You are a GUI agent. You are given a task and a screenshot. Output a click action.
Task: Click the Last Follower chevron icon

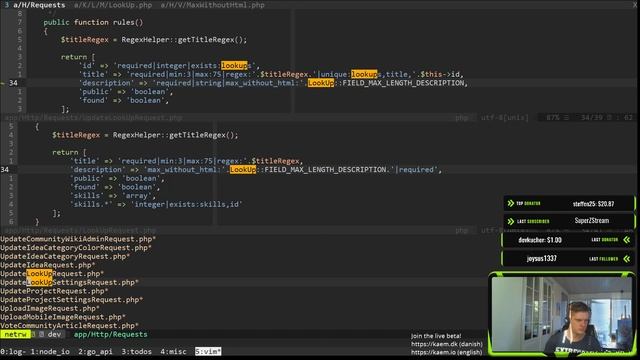pyautogui.click(x=627, y=259)
